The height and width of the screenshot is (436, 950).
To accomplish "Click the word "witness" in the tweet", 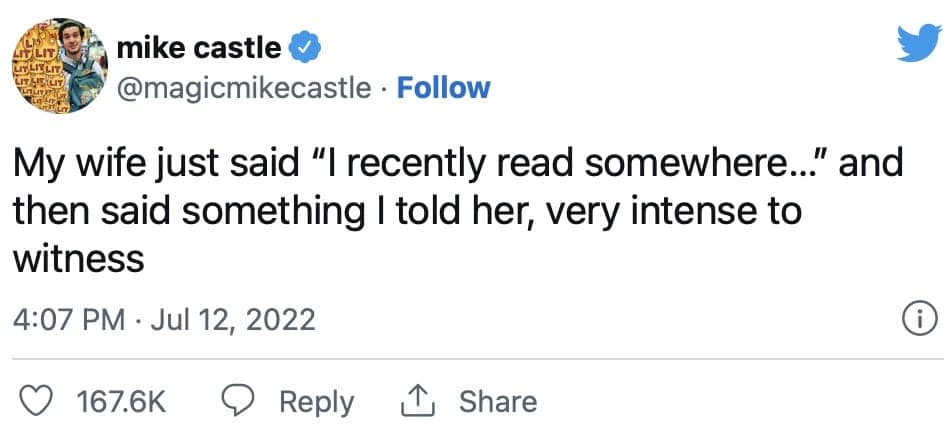I will (x=78, y=260).
